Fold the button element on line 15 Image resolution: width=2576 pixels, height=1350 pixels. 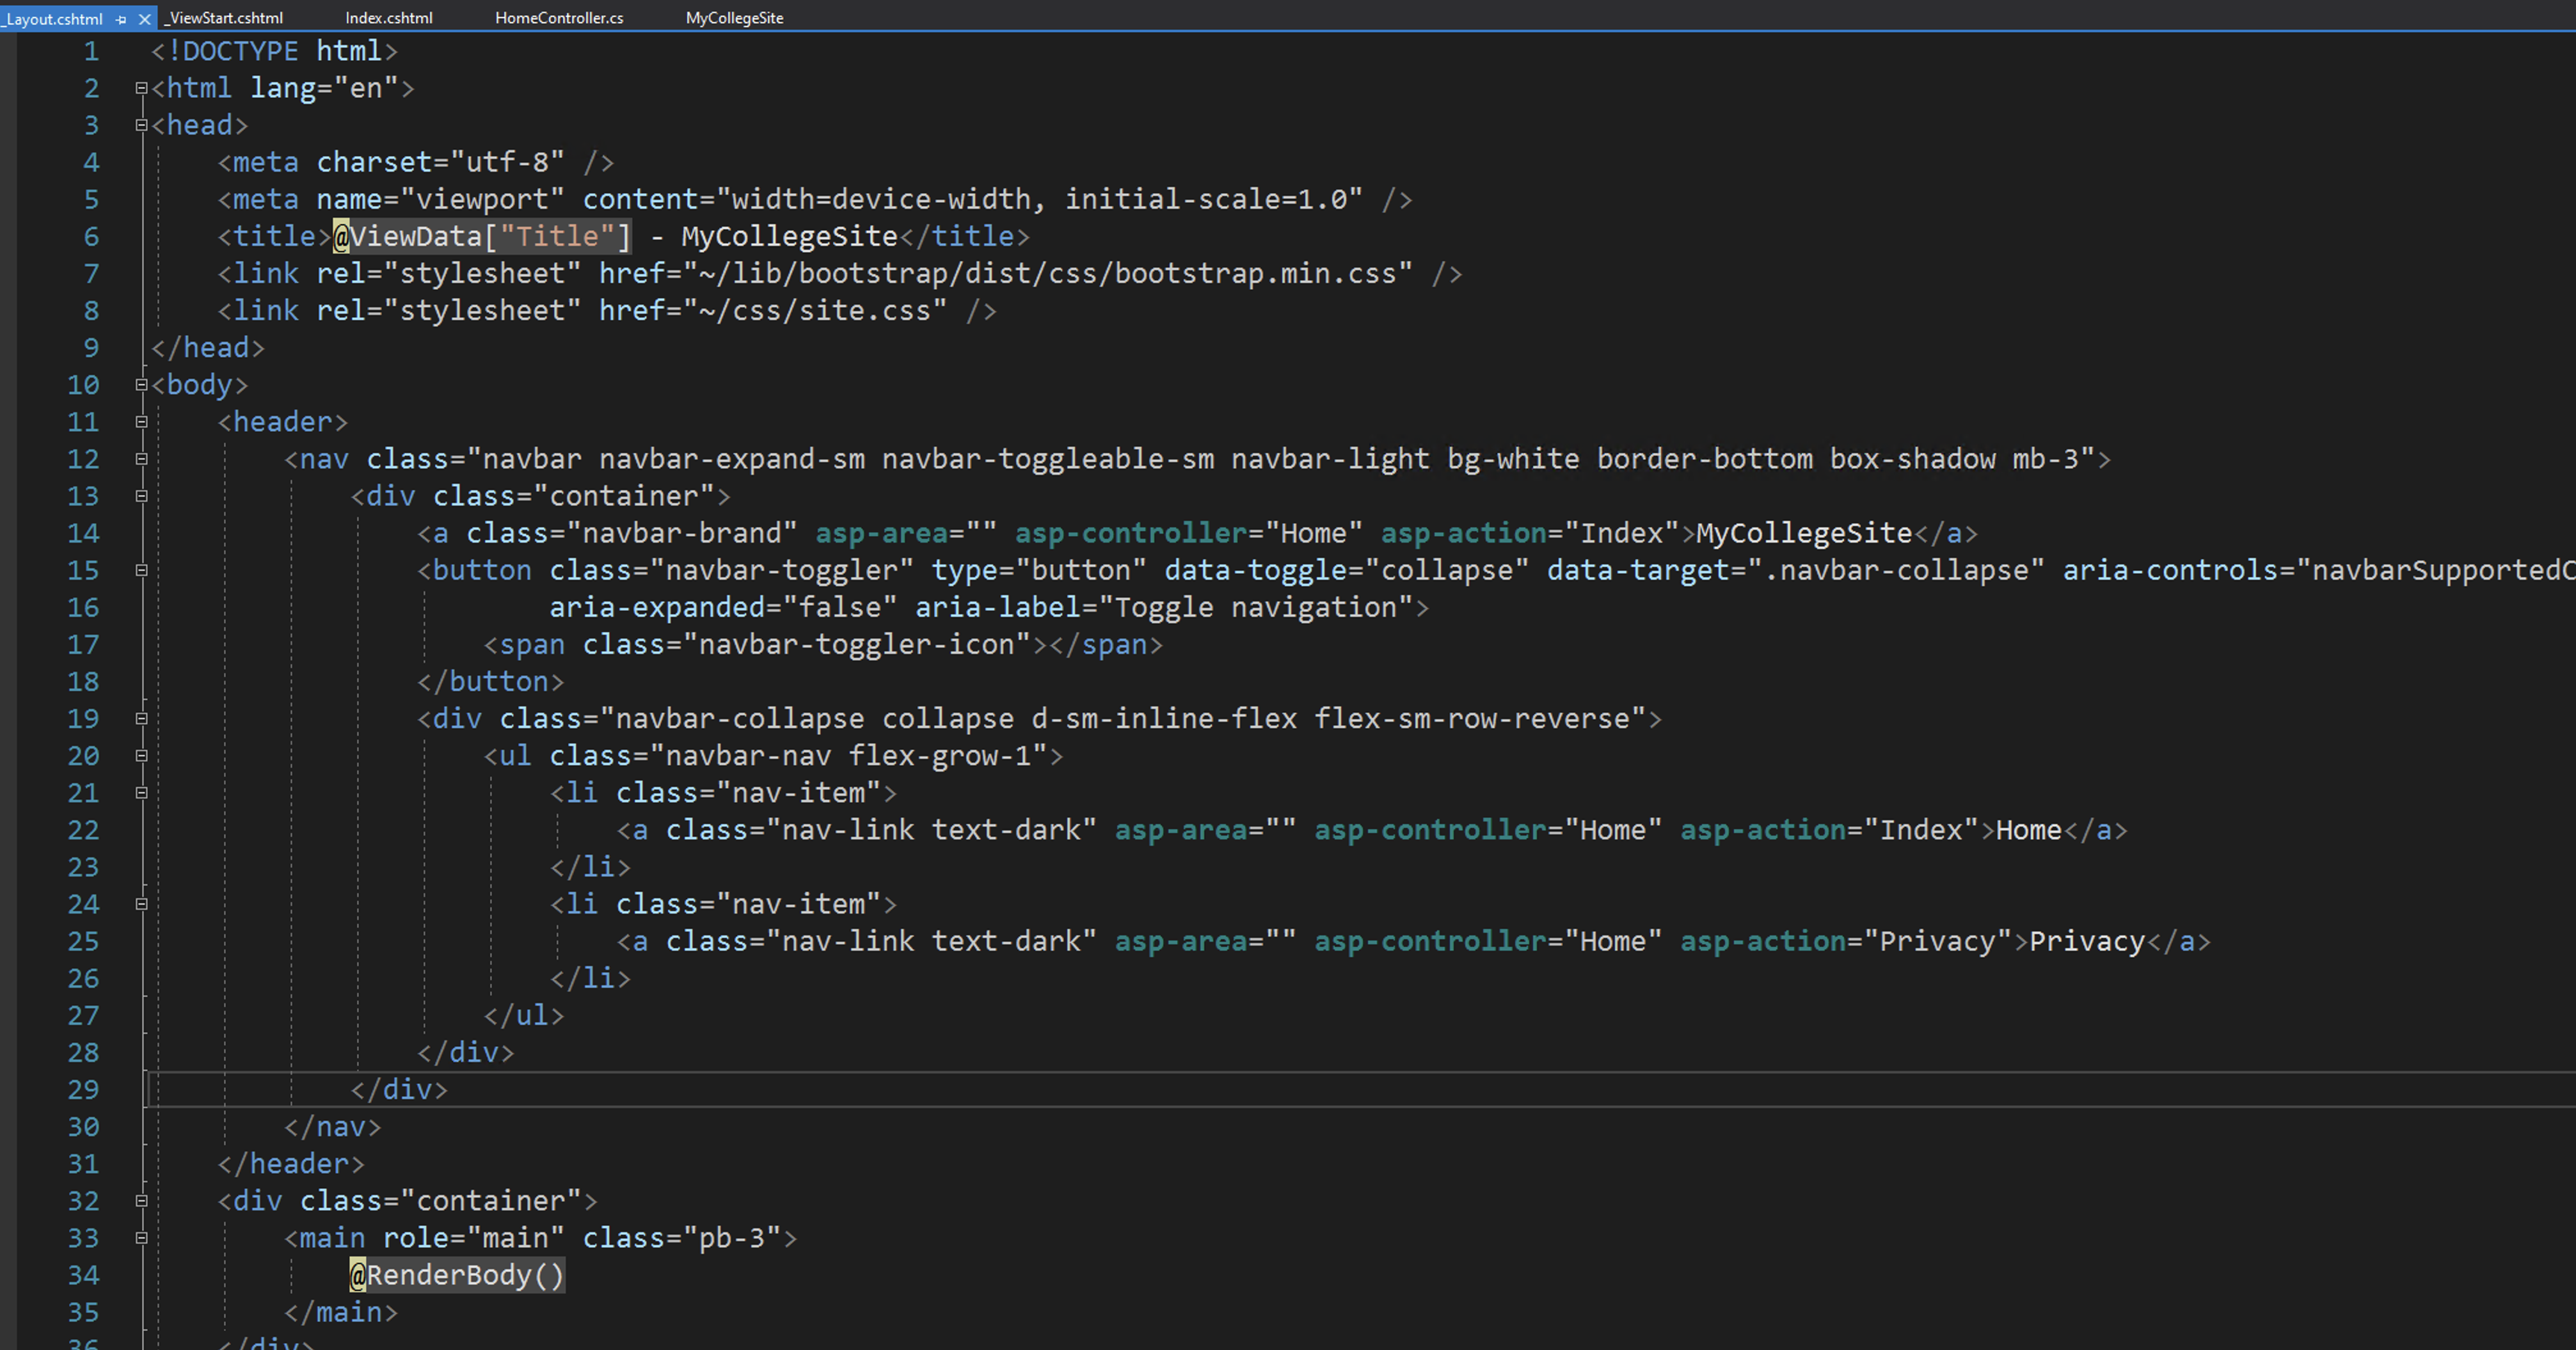click(x=141, y=570)
